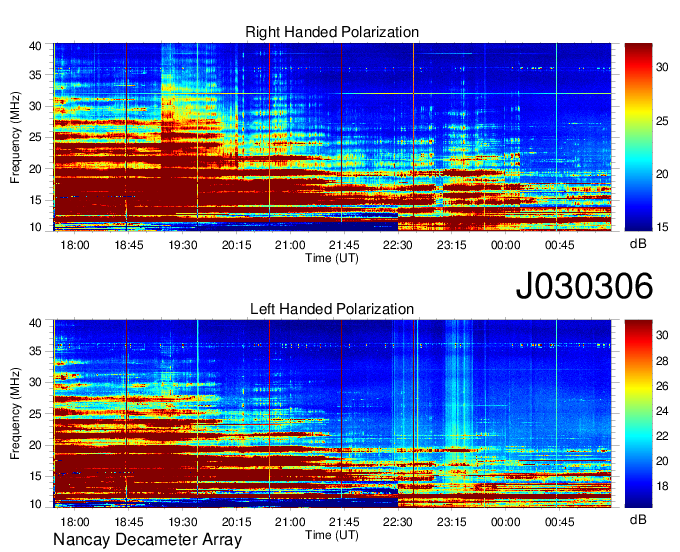This screenshot has width=680, height=552.
Task: Click 25 MHz tick of left-handed plot
Action: point(36,414)
